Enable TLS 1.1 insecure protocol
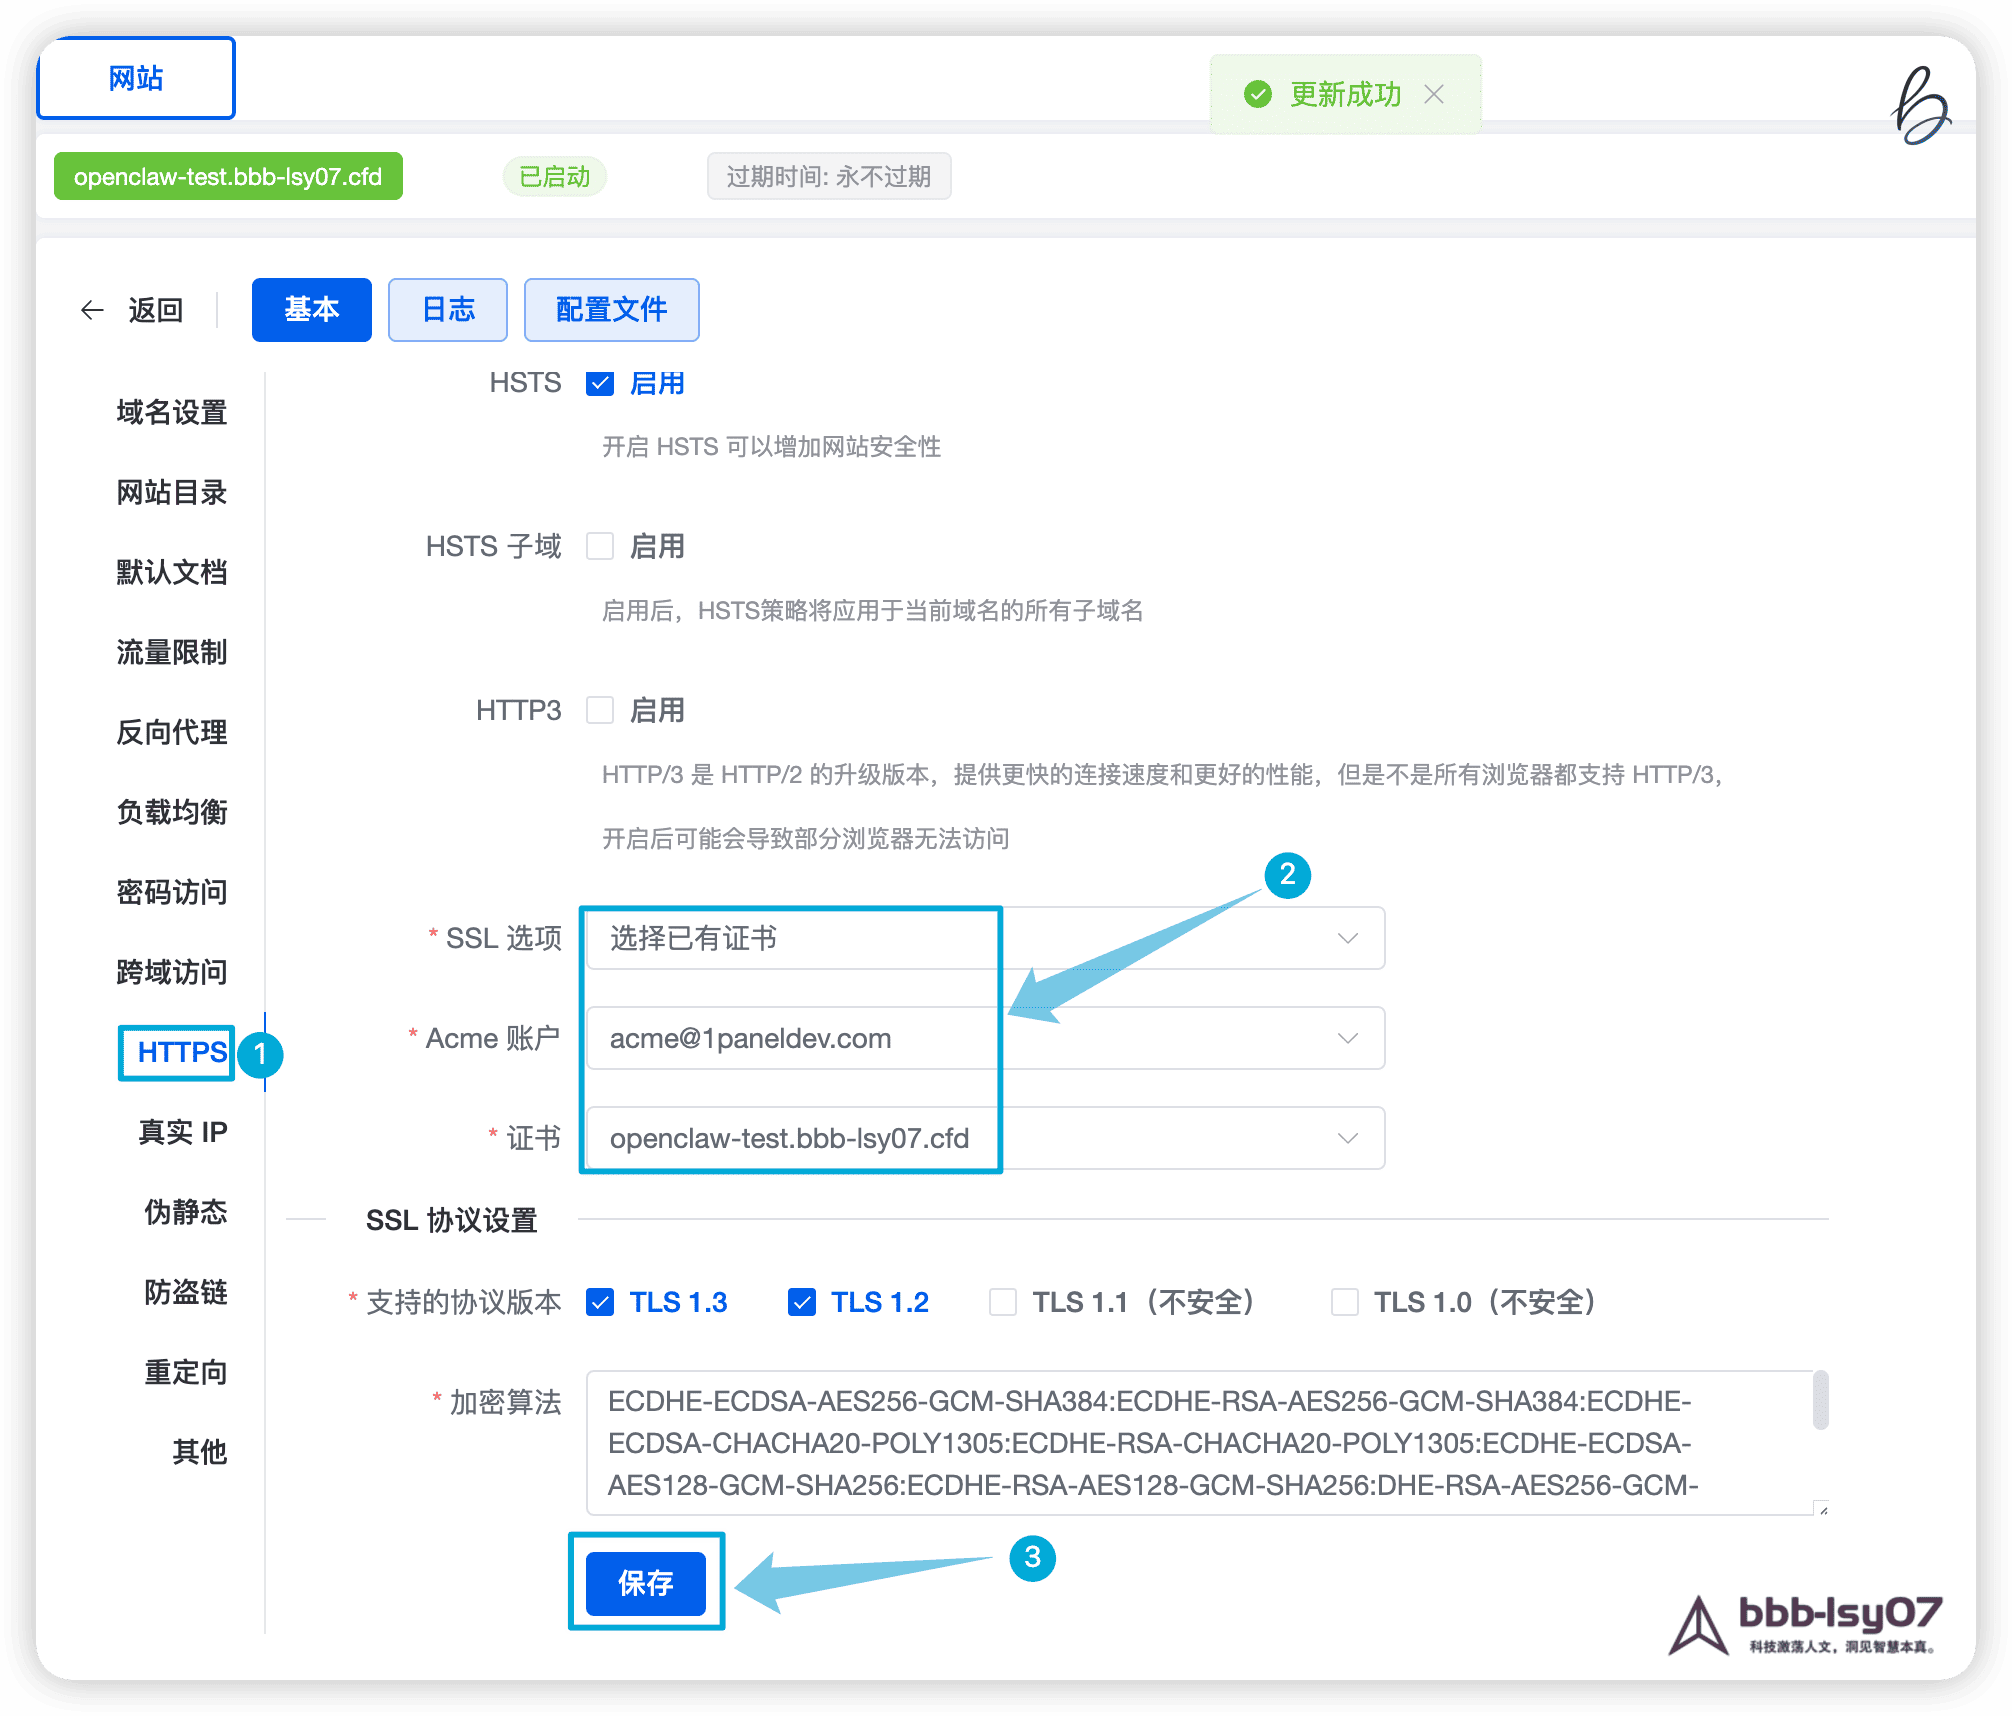Screen dimensions: 2012x1716 tap(1003, 1302)
